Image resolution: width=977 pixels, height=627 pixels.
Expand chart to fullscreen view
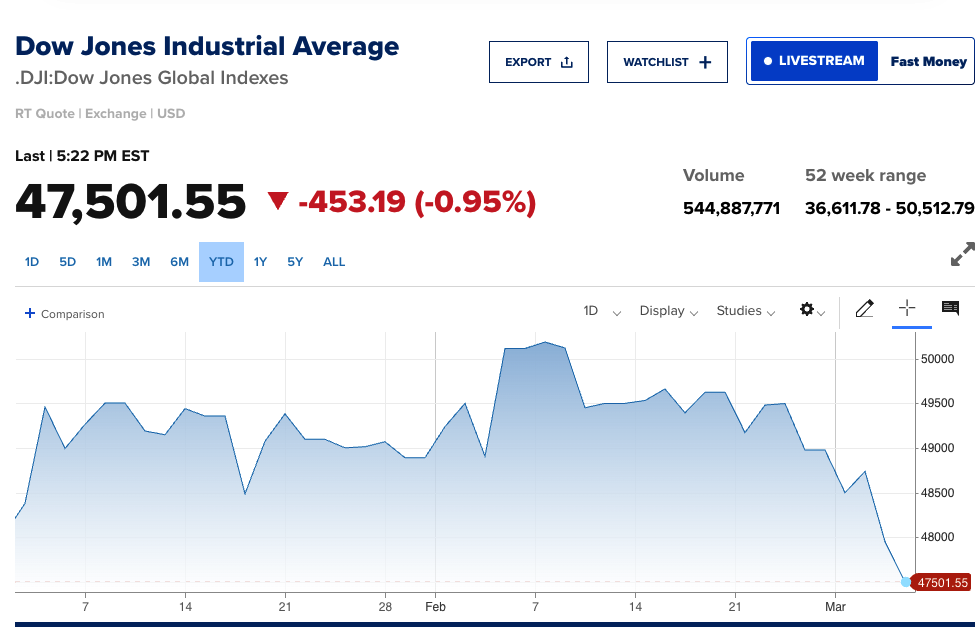[x=961, y=254]
